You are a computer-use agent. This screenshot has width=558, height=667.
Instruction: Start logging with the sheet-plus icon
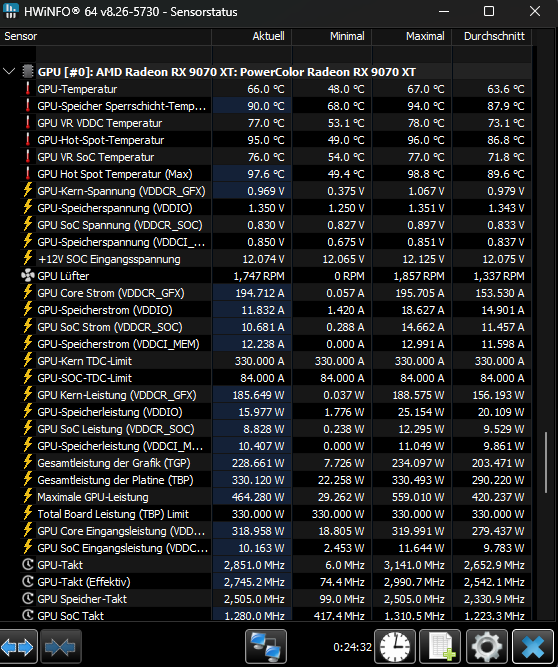point(440,647)
